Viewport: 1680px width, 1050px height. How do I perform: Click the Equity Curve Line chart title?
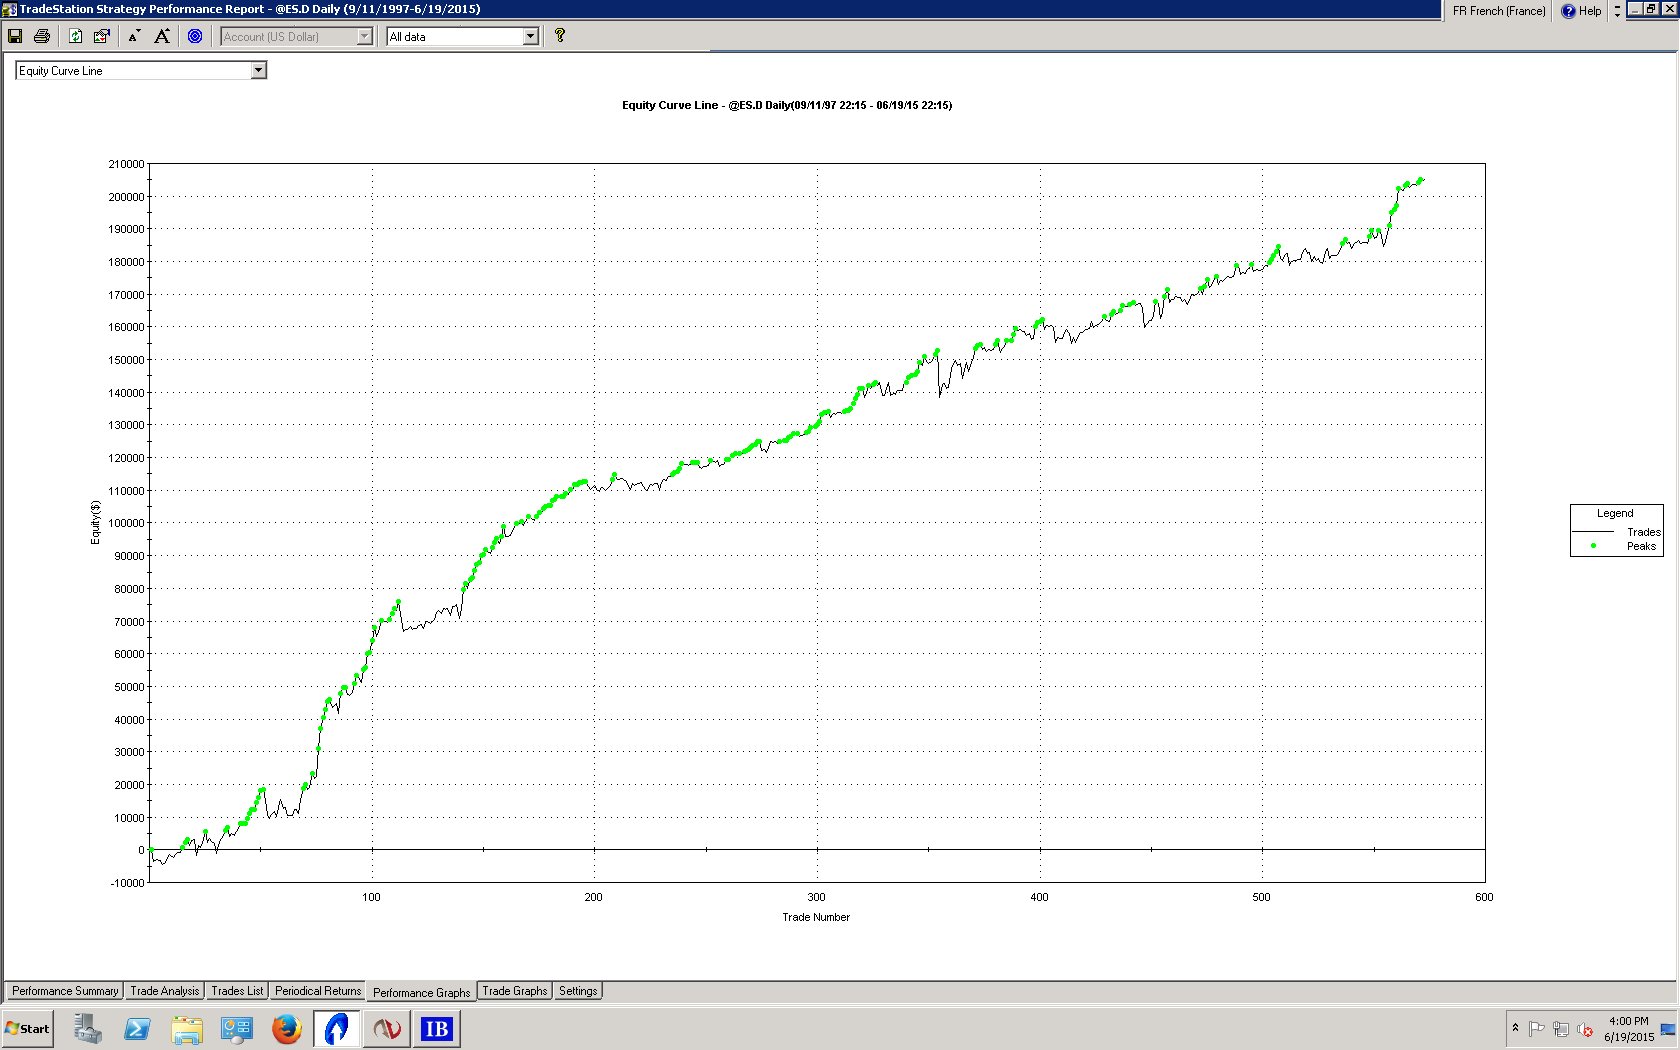pyautogui.click(x=787, y=105)
